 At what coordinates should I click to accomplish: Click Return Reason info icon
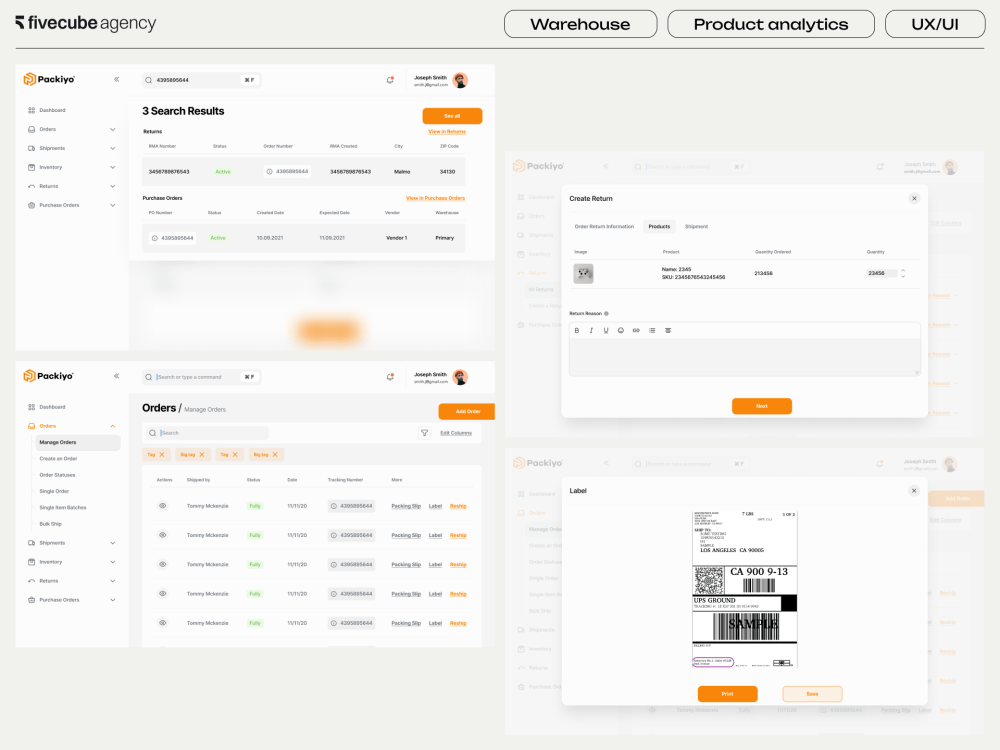(x=606, y=314)
